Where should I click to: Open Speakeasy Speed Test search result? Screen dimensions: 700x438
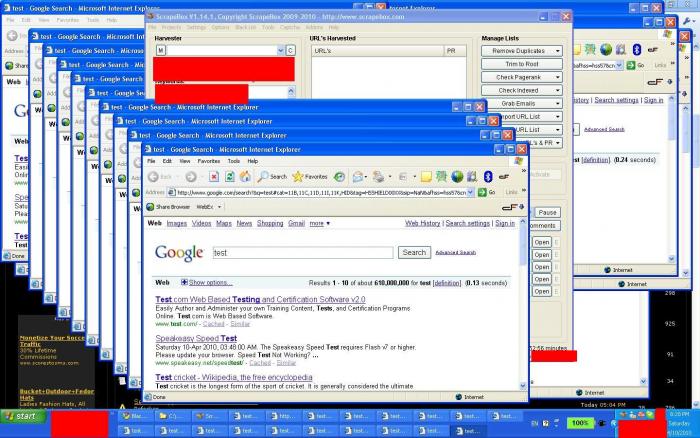196,338
